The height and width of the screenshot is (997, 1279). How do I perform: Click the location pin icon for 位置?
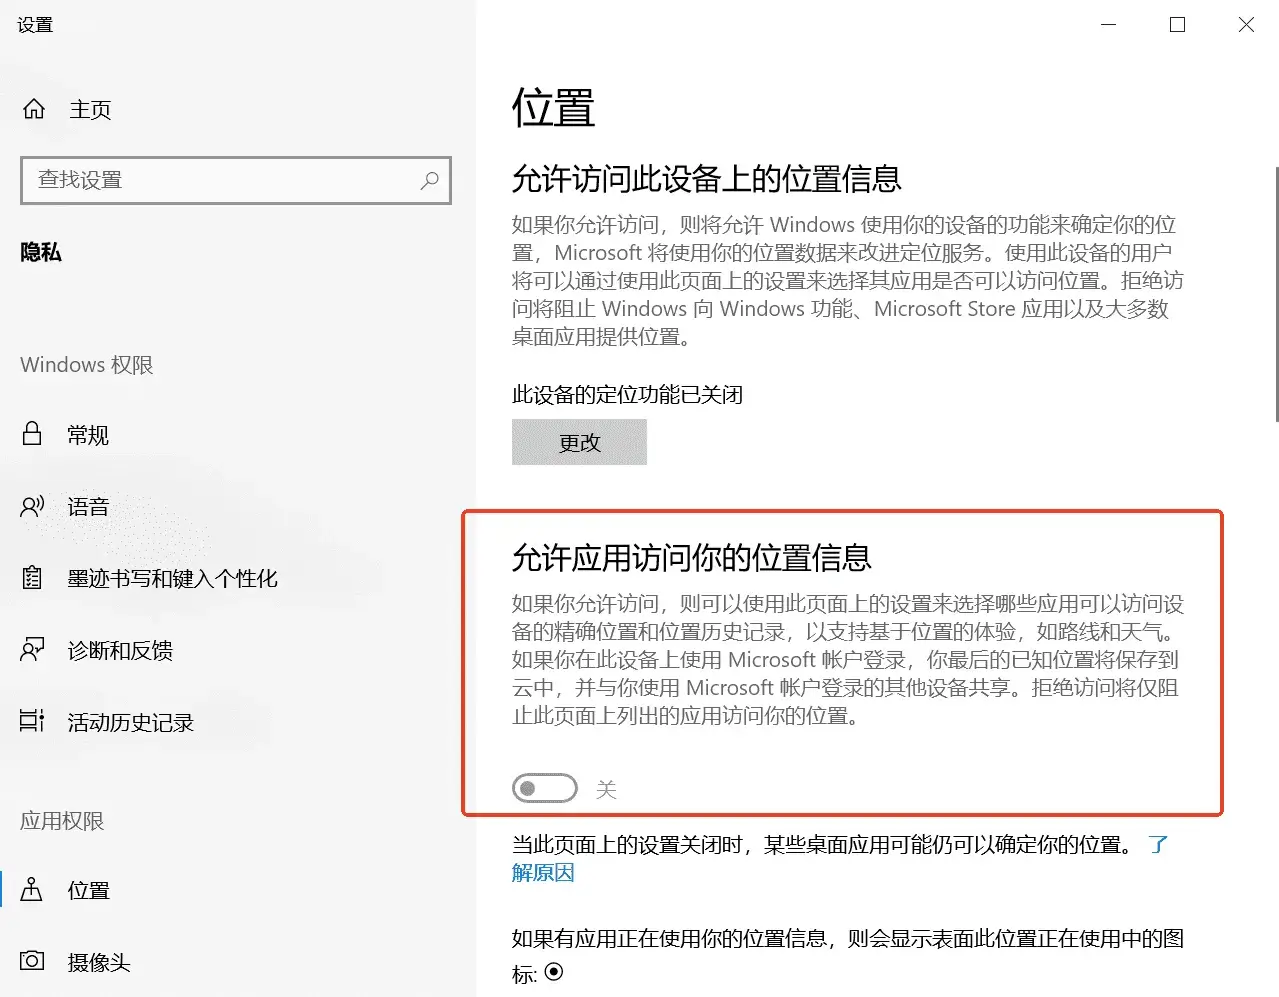[32, 889]
